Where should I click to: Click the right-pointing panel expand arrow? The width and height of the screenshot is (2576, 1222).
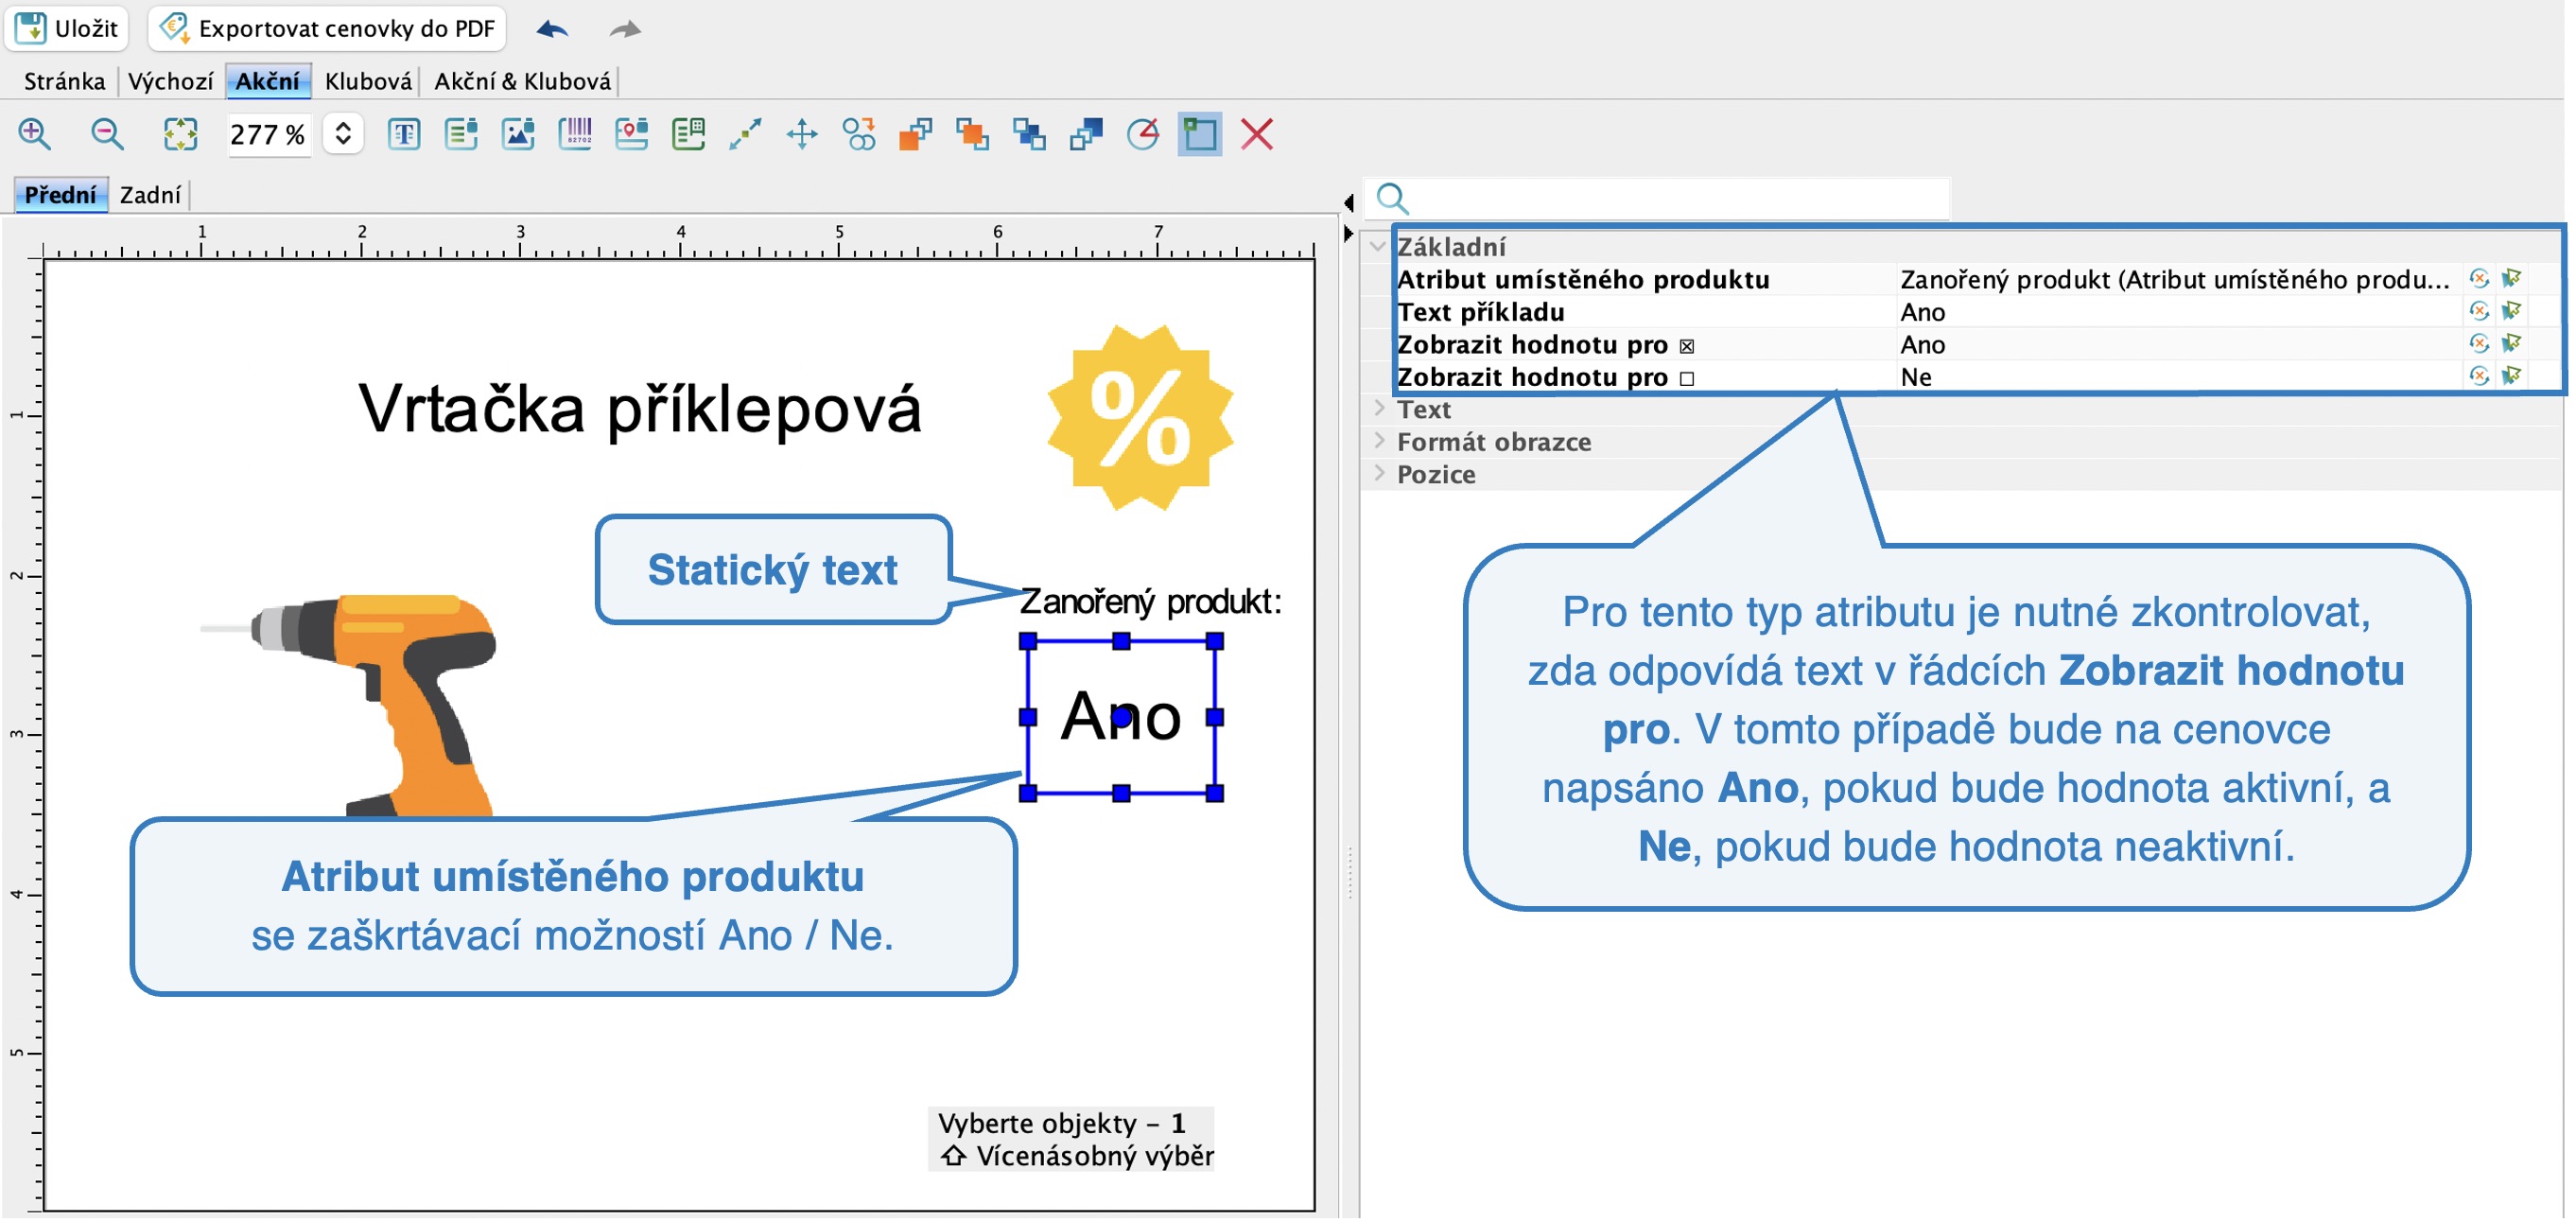pyautogui.click(x=1348, y=234)
